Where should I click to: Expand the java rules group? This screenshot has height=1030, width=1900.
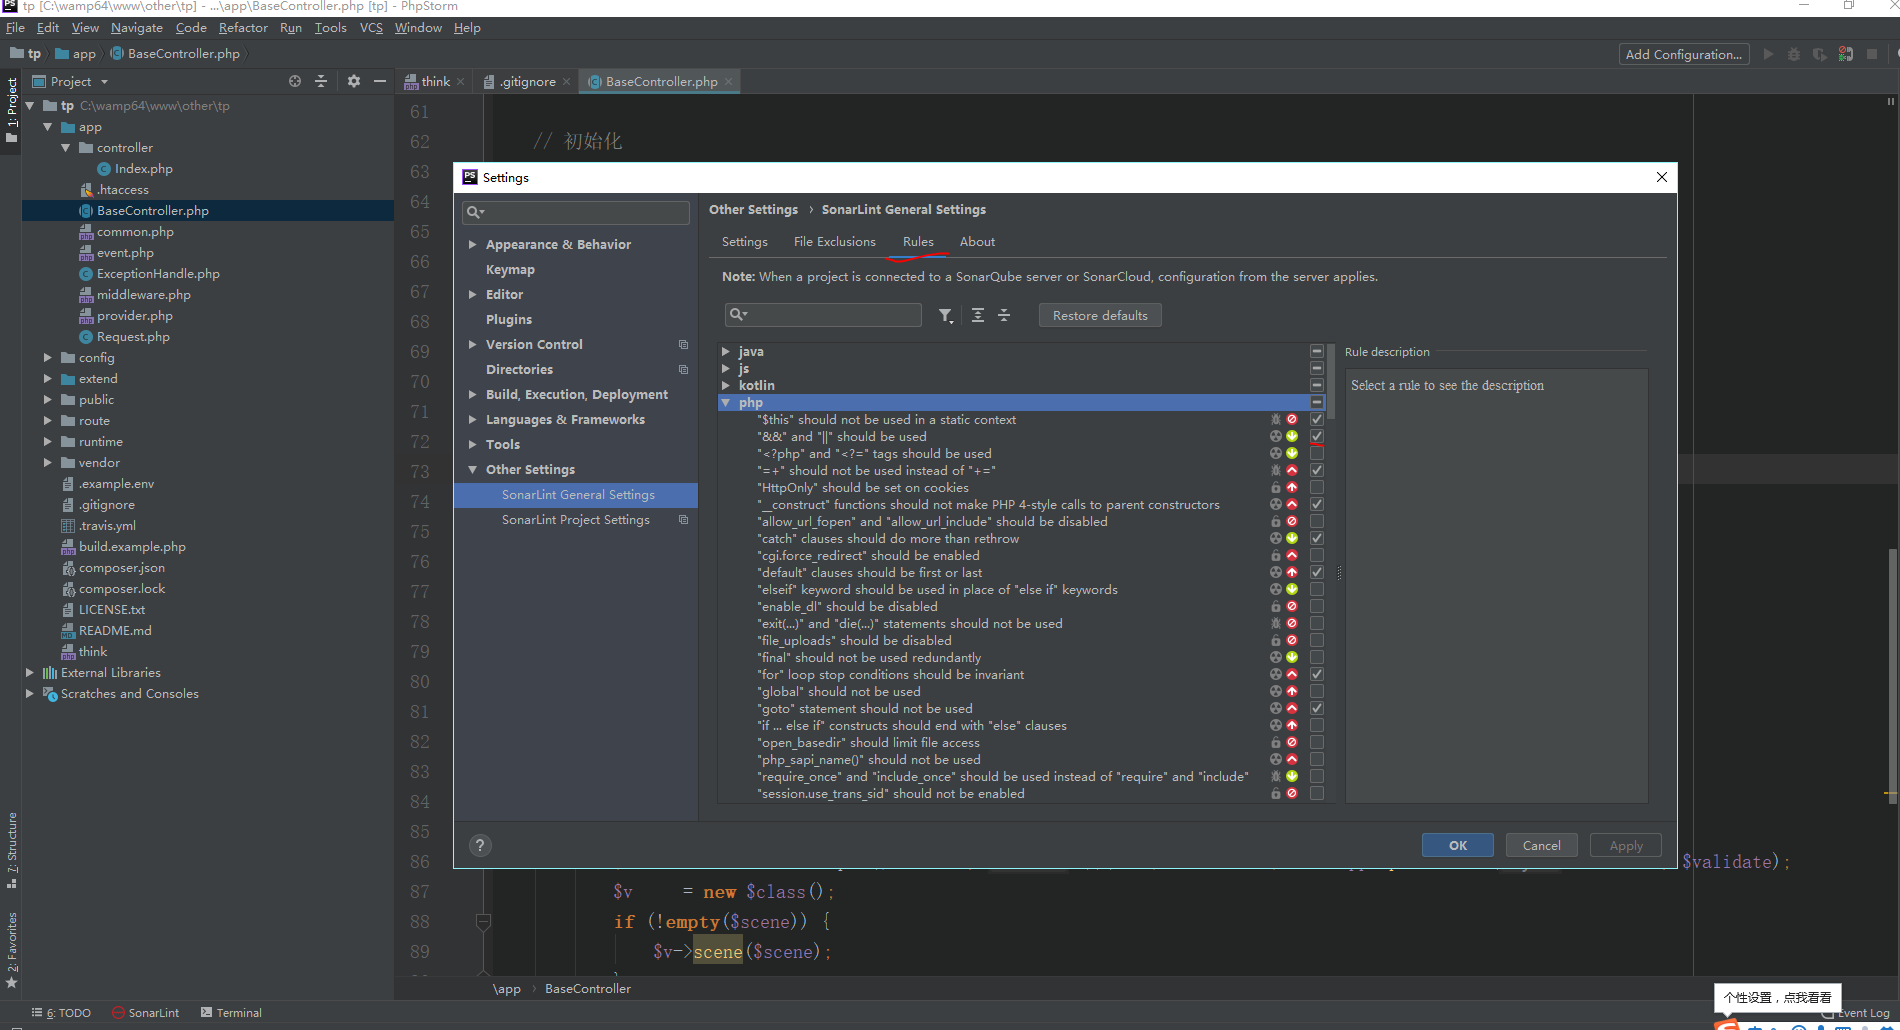[726, 352]
